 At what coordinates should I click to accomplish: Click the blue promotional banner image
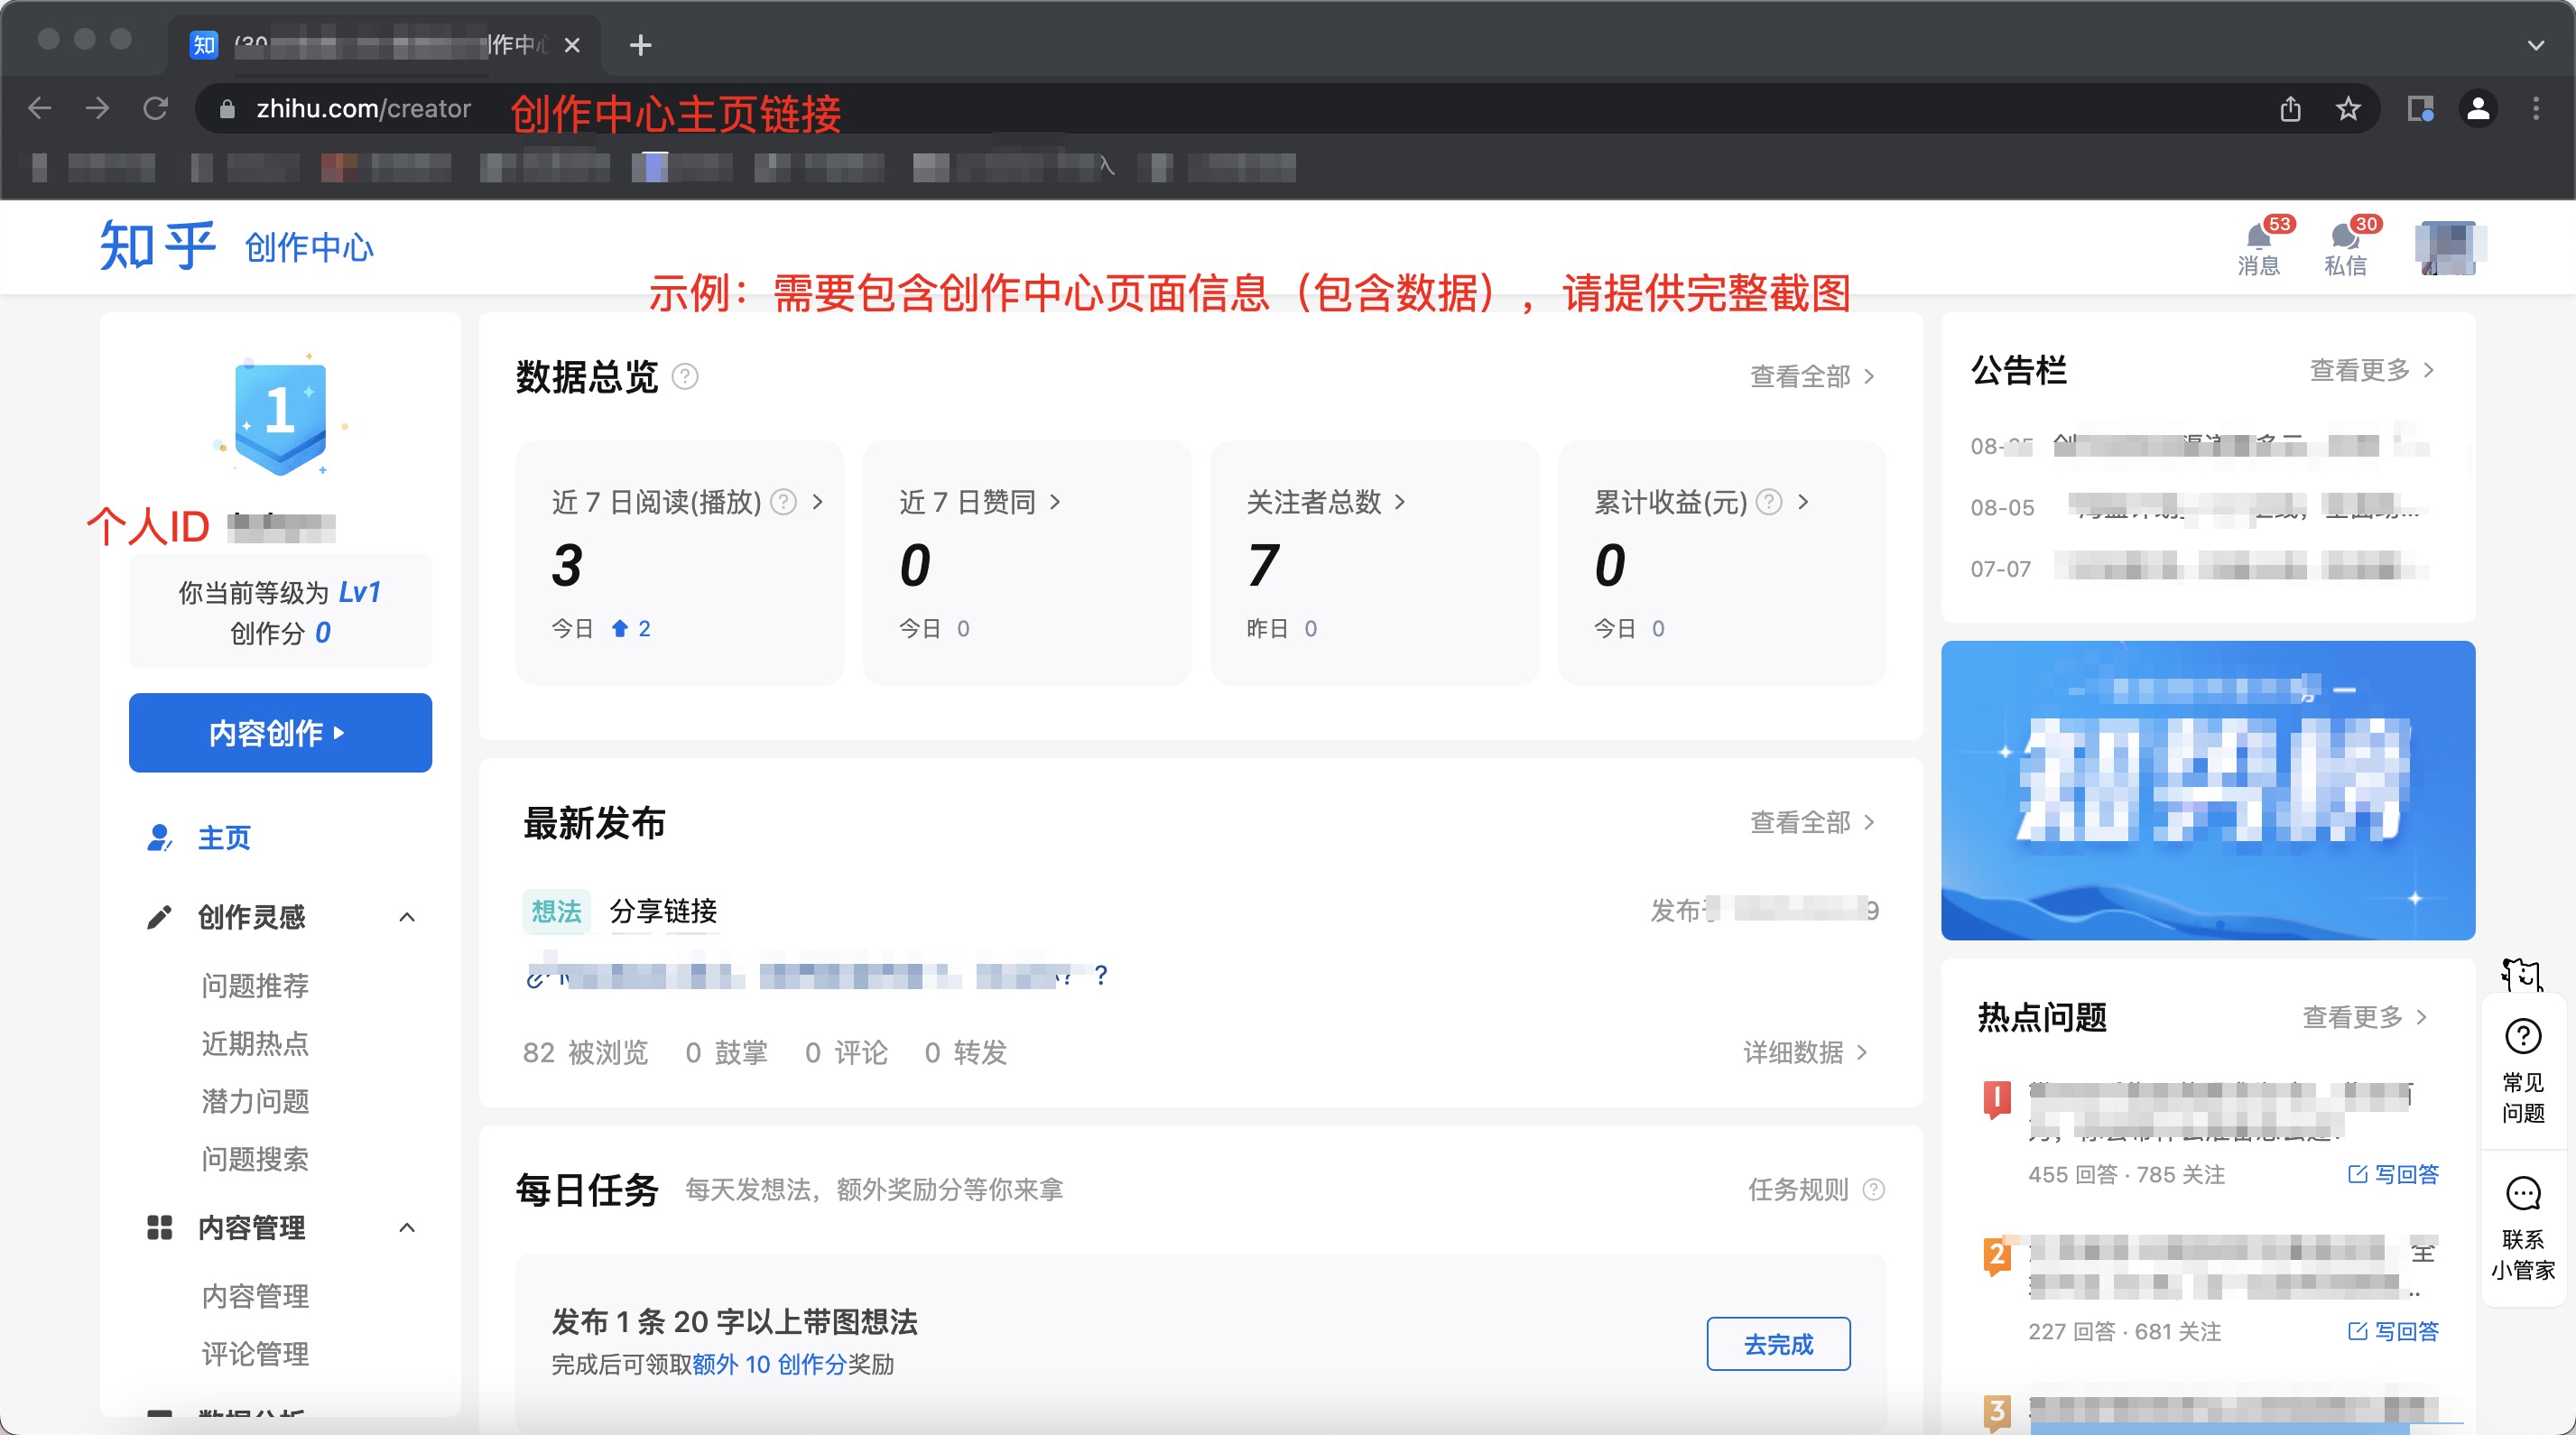click(x=2207, y=790)
